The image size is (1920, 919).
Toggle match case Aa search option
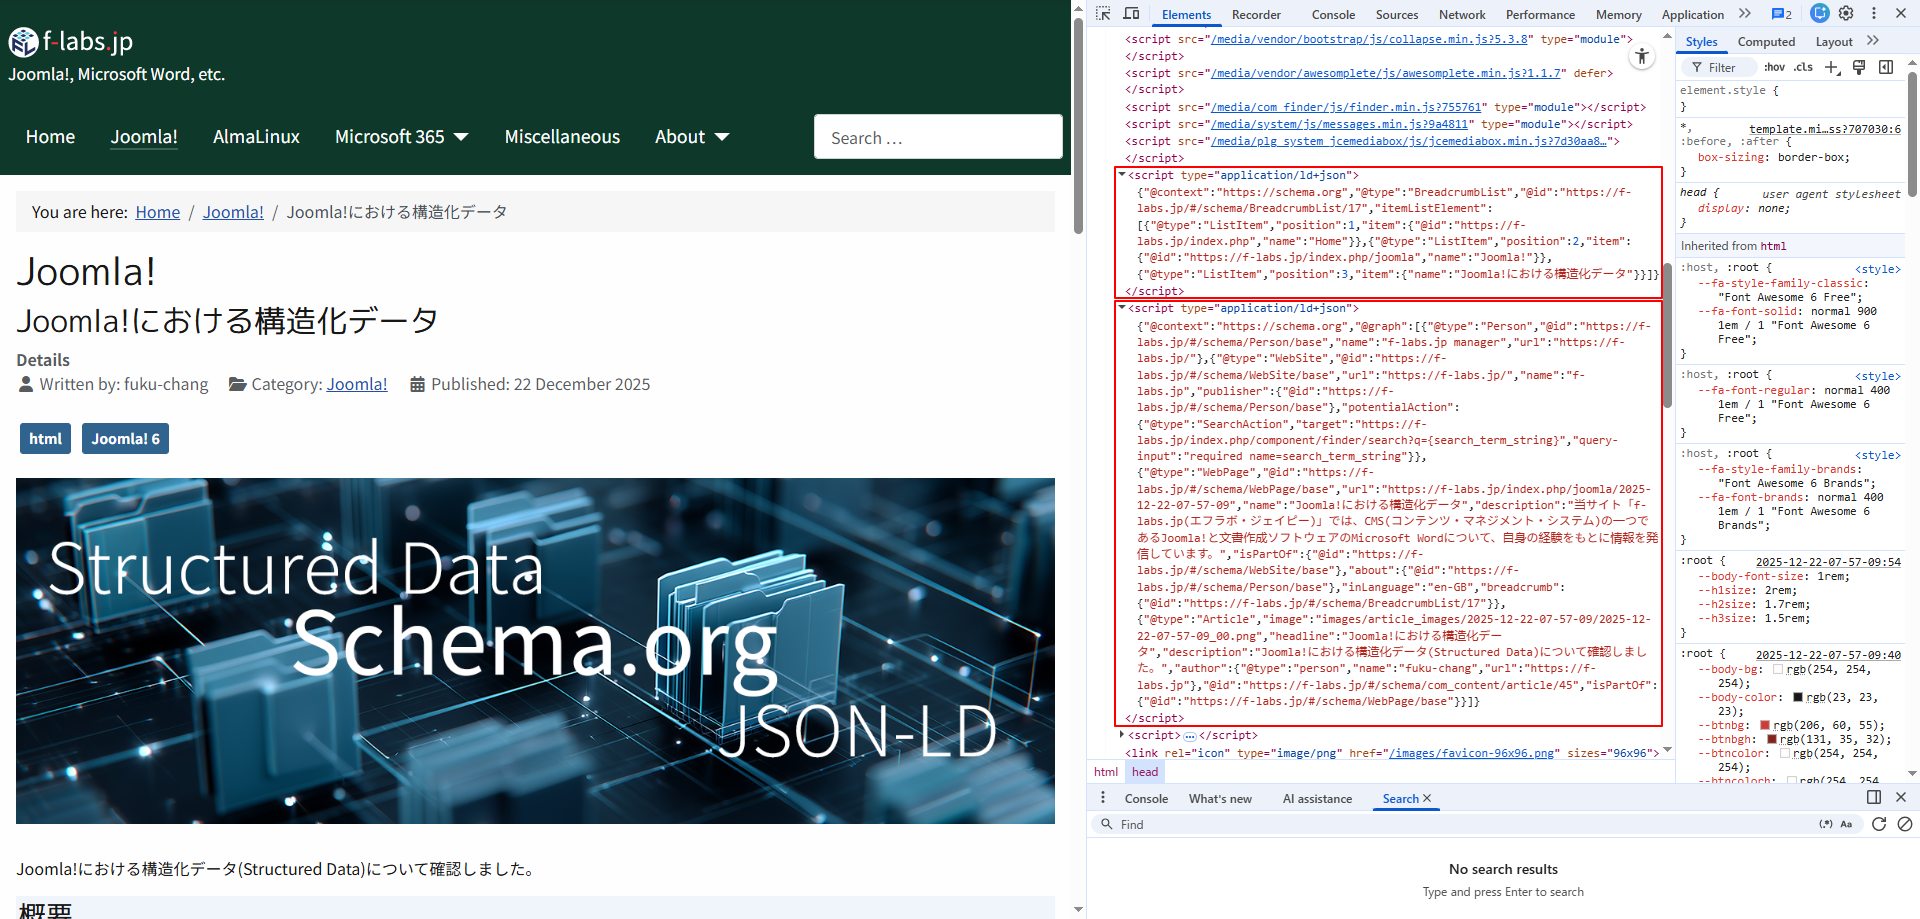tap(1846, 824)
